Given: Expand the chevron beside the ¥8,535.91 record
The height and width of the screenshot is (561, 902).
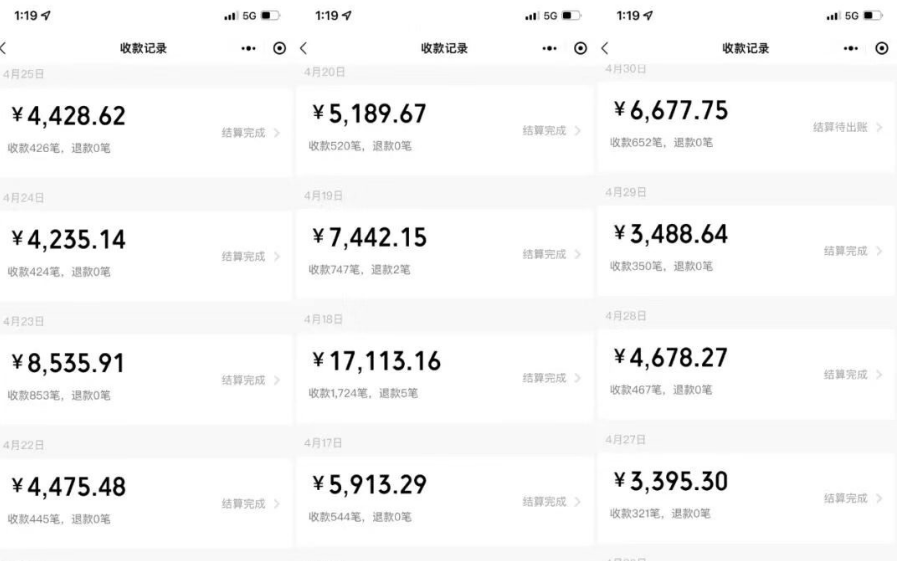Looking at the screenshot, I should click(277, 380).
